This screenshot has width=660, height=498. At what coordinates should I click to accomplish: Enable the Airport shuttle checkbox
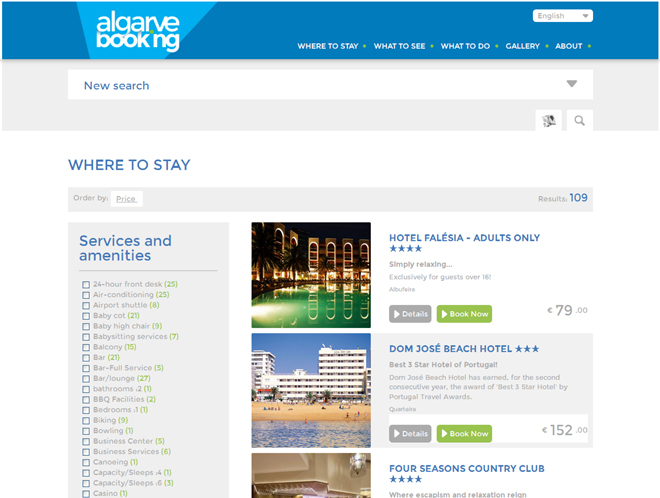pyautogui.click(x=86, y=306)
